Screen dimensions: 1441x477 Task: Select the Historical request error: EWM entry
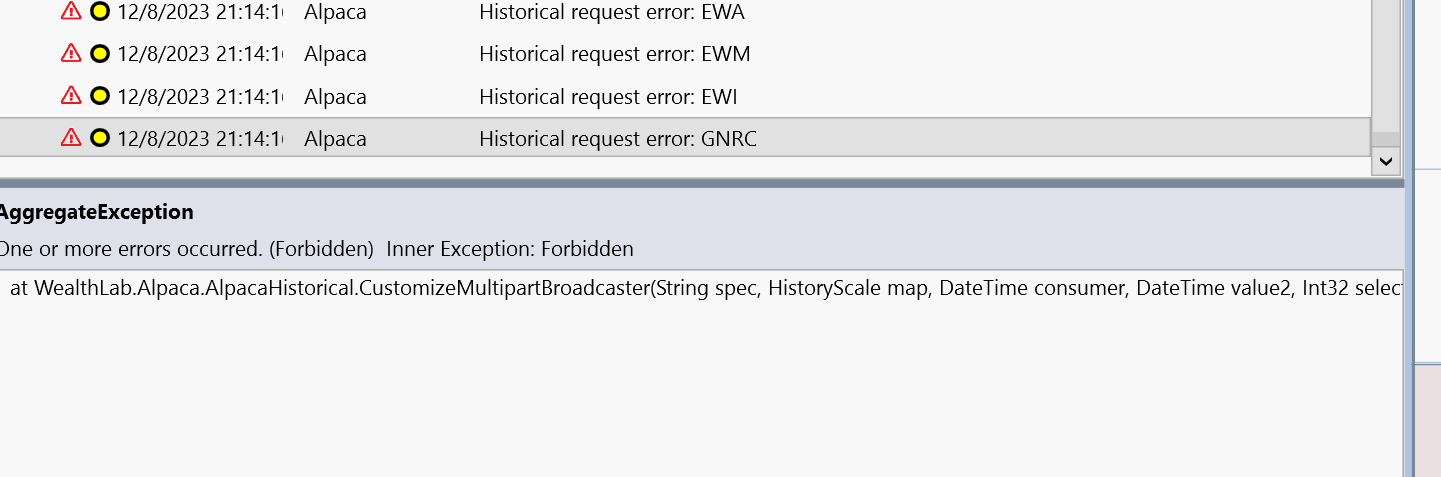(614, 54)
